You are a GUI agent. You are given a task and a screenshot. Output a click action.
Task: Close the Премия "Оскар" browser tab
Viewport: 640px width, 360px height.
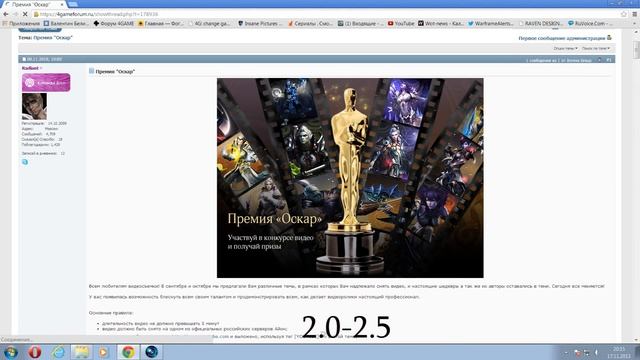pos(62,4)
